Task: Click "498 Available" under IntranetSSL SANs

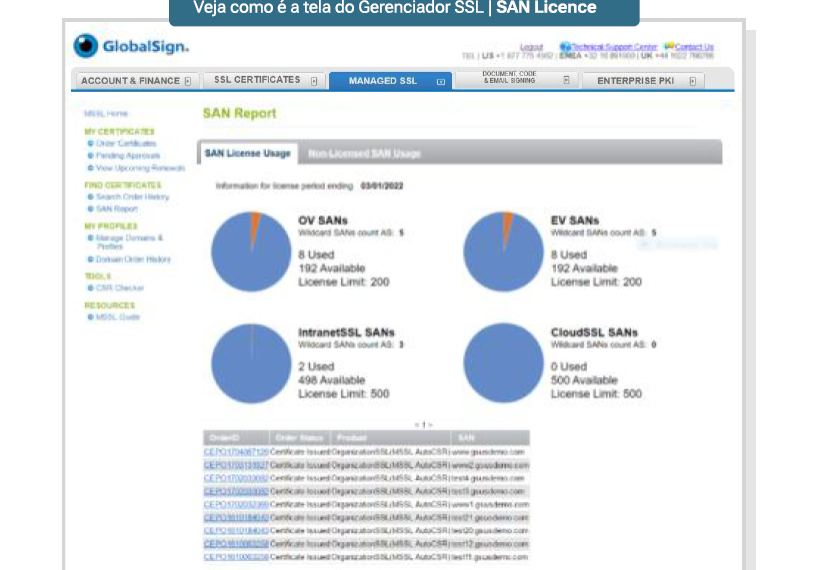Action: coord(332,380)
